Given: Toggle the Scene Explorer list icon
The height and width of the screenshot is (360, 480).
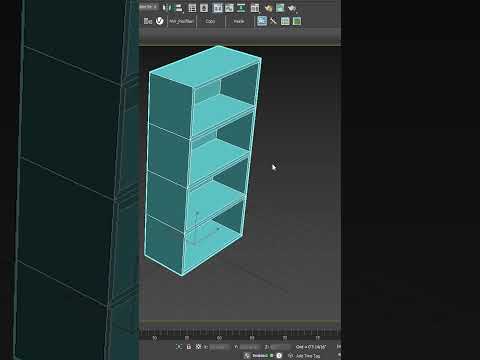Looking at the screenshot, I should pos(192,8).
